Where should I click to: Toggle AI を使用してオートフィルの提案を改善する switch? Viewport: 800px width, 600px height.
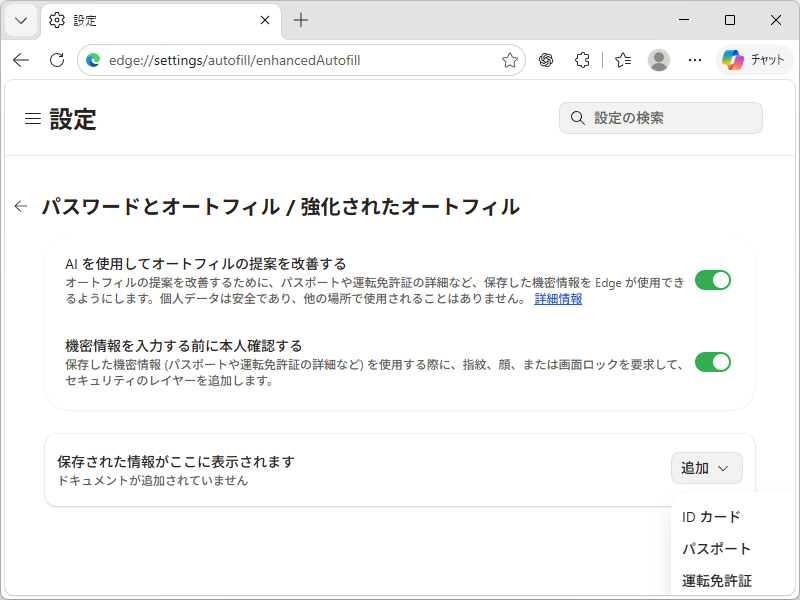(x=713, y=280)
